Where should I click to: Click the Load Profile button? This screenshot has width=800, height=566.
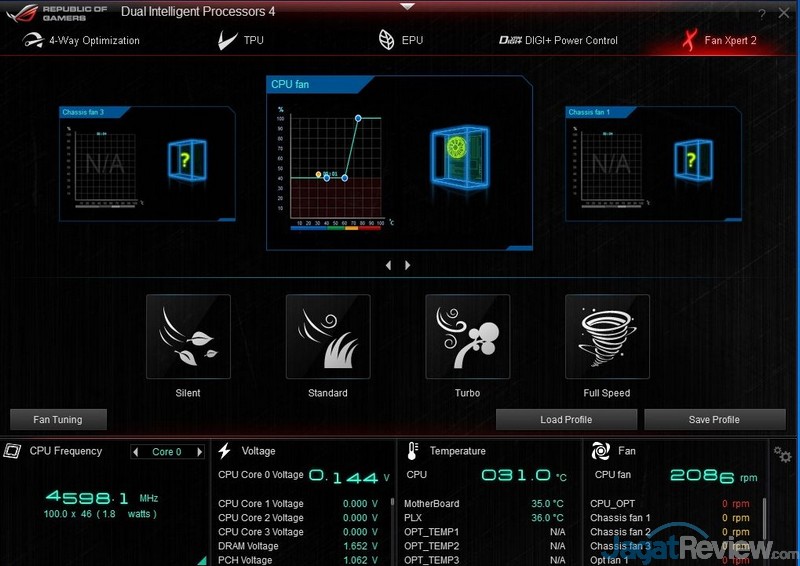click(x=566, y=420)
